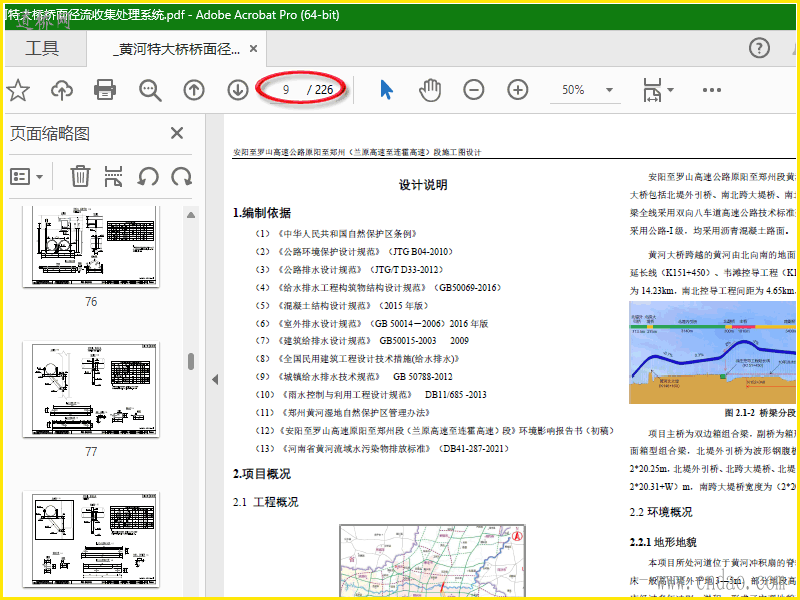Go to previous page arrow

pyautogui.click(x=194, y=90)
